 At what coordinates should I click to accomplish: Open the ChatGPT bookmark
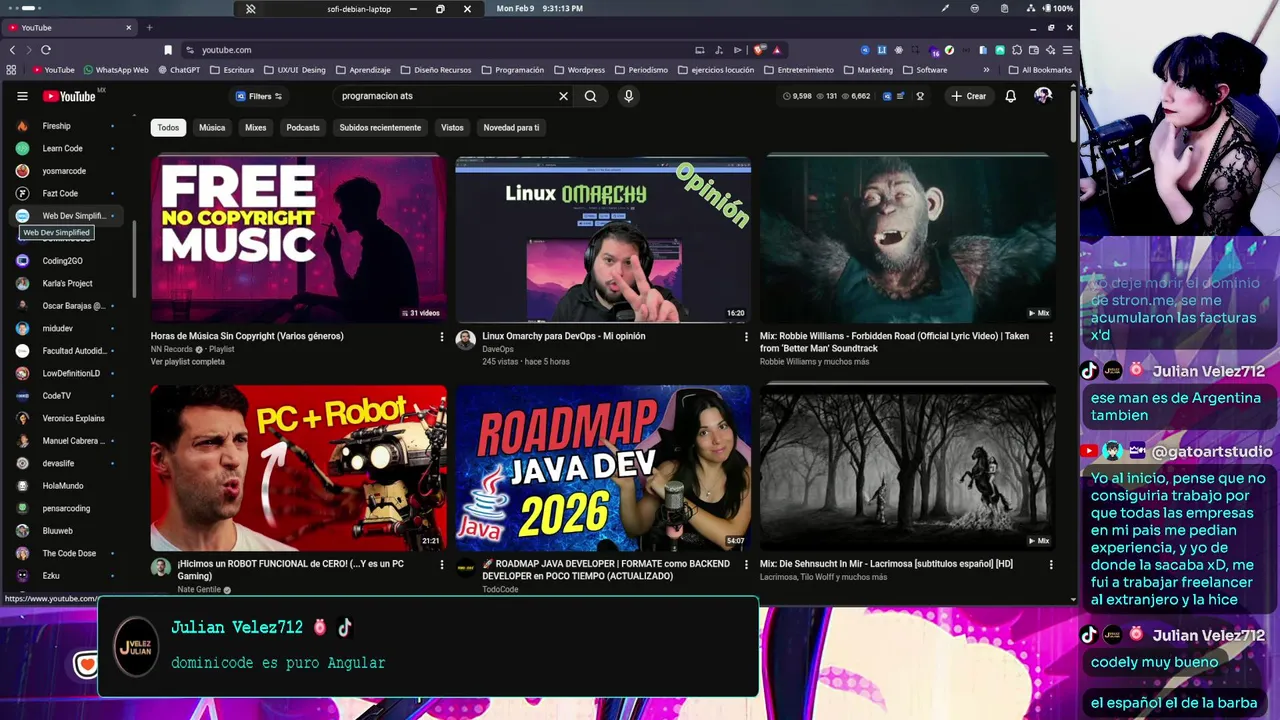click(x=178, y=70)
